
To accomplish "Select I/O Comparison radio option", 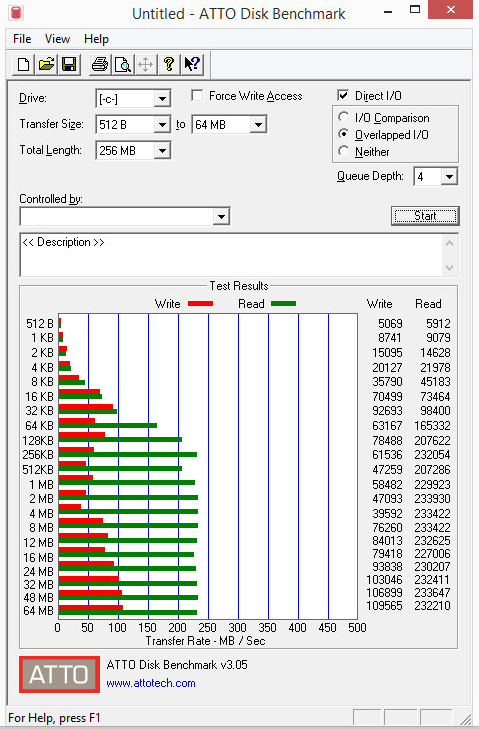I will coord(344,117).
